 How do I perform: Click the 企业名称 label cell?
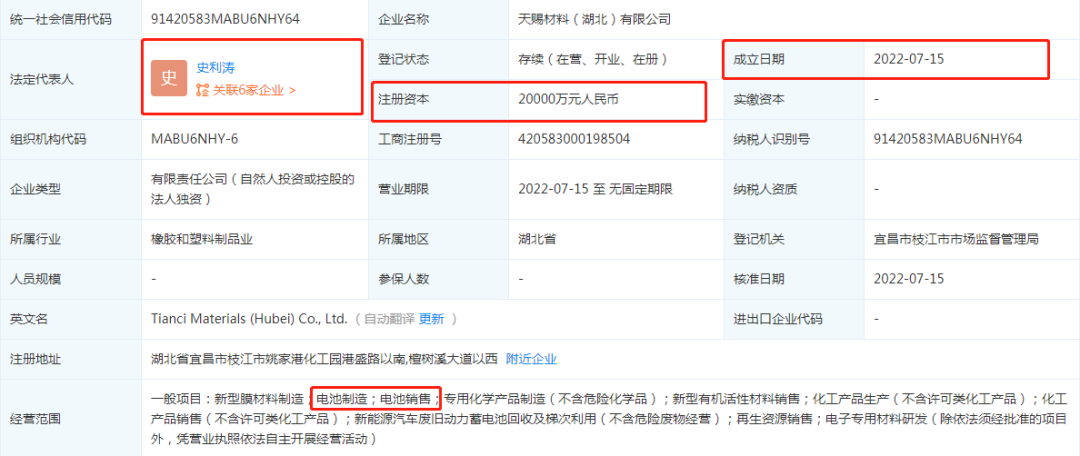pyautogui.click(x=438, y=19)
